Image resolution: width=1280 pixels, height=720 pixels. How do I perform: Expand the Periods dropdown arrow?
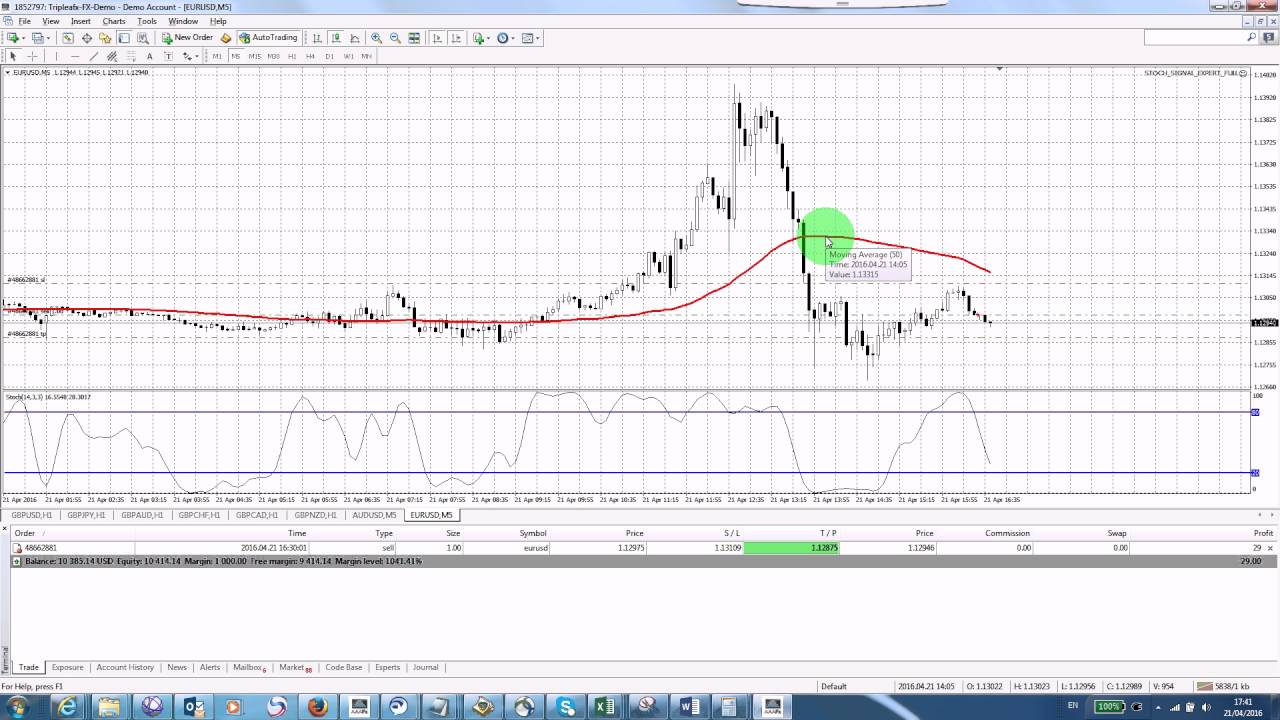(x=513, y=38)
